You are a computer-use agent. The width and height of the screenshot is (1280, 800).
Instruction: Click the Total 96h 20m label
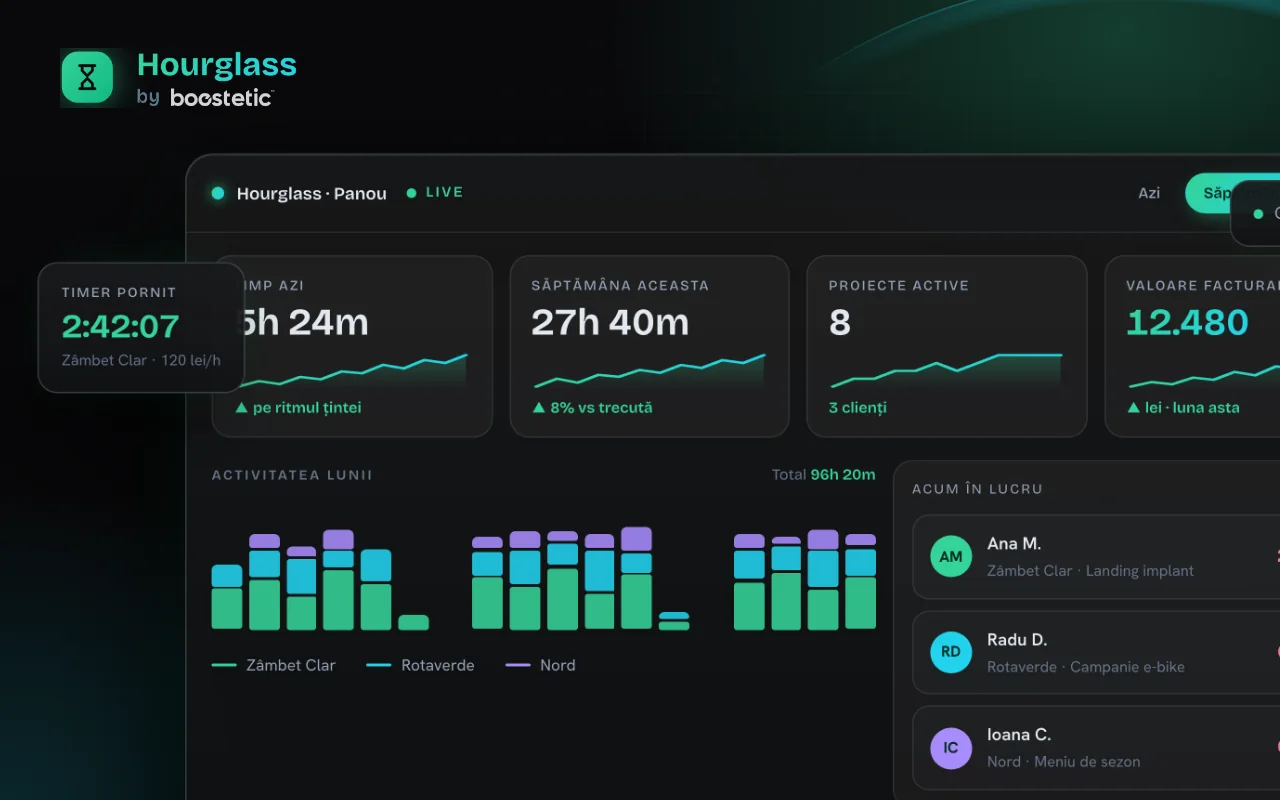click(x=823, y=474)
